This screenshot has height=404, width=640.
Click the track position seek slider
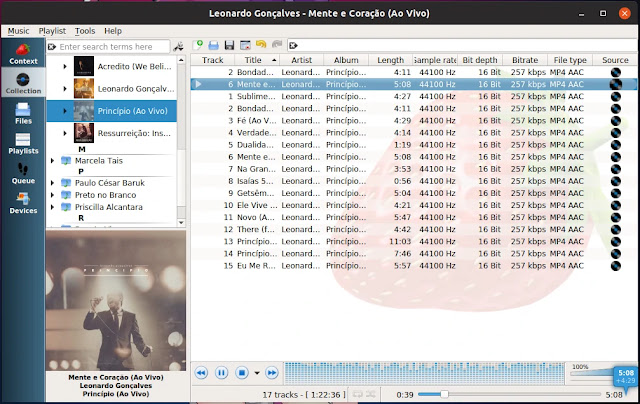tap(509, 394)
